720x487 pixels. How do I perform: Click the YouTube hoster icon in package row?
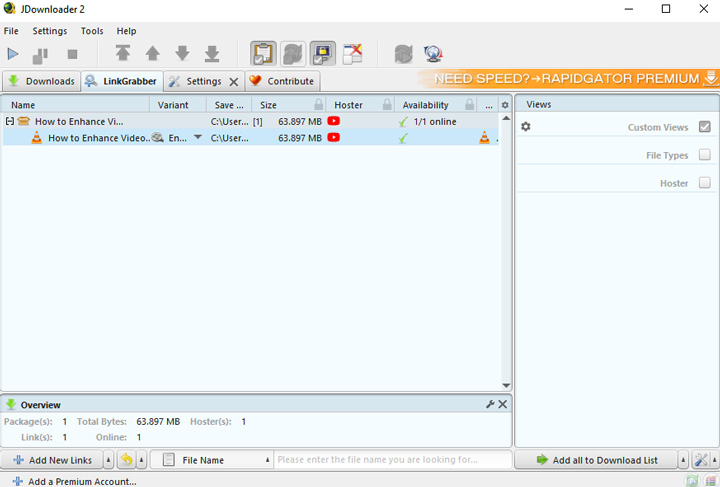click(334, 121)
